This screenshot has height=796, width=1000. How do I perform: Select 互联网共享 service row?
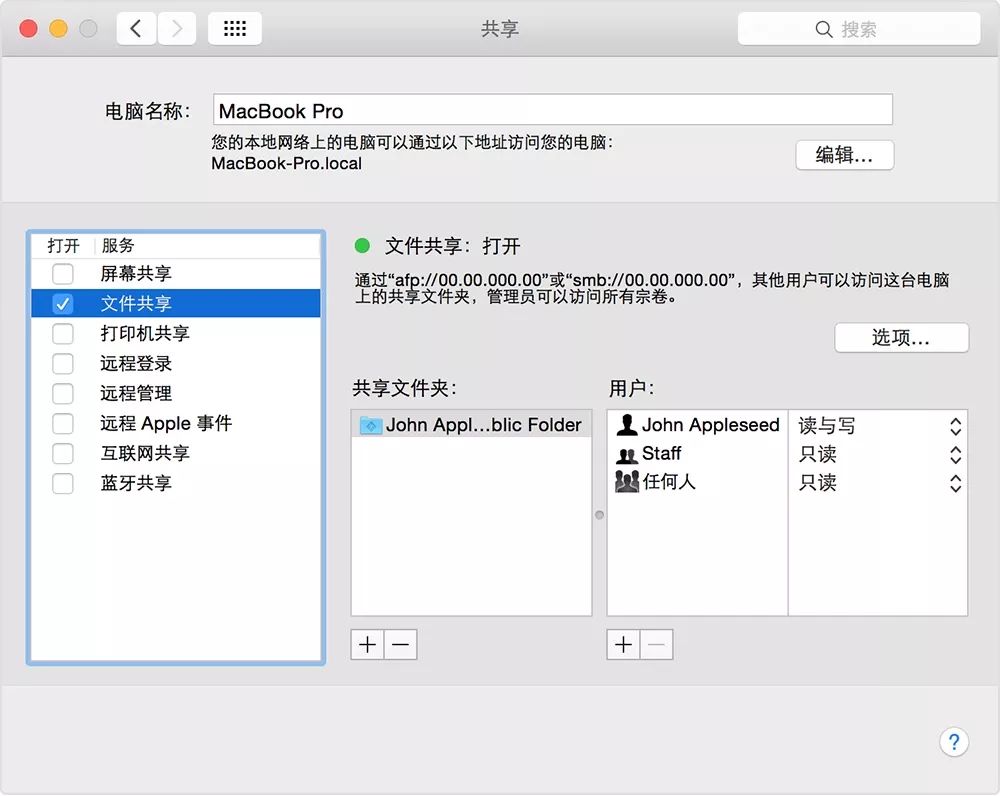(176, 453)
